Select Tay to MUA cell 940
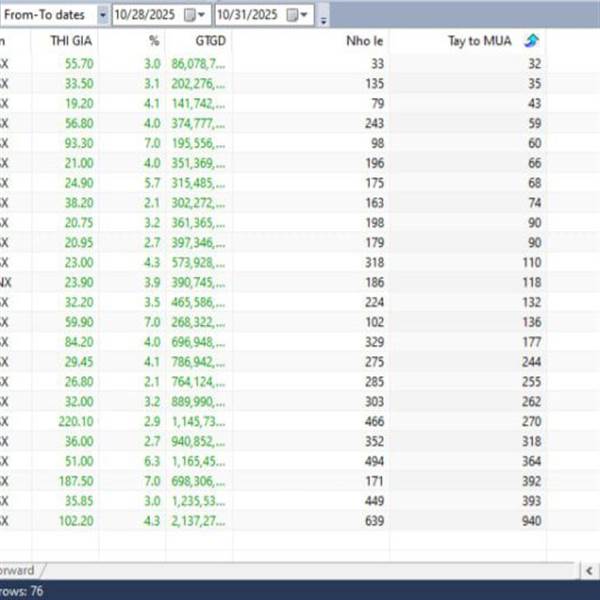The width and height of the screenshot is (600, 600). click(532, 521)
